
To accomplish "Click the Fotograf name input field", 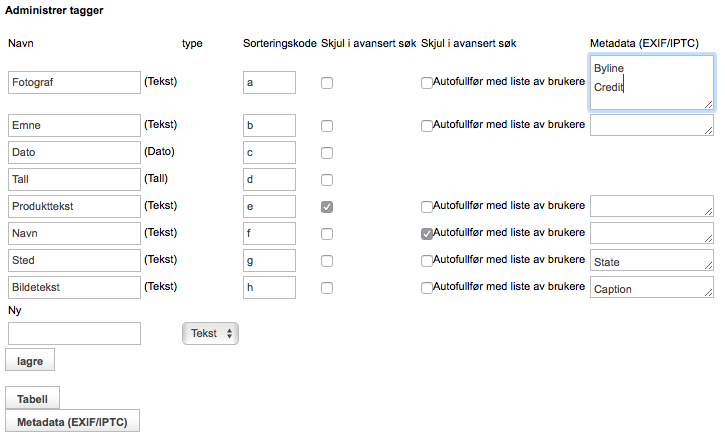I will [x=74, y=82].
